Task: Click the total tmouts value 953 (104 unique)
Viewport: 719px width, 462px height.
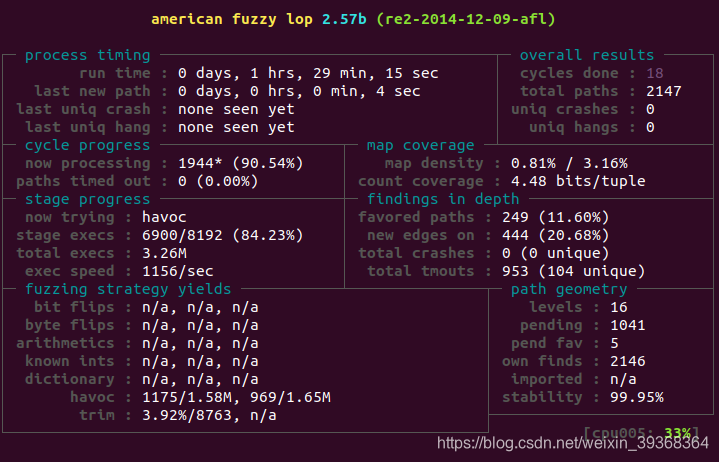Action: point(573,271)
